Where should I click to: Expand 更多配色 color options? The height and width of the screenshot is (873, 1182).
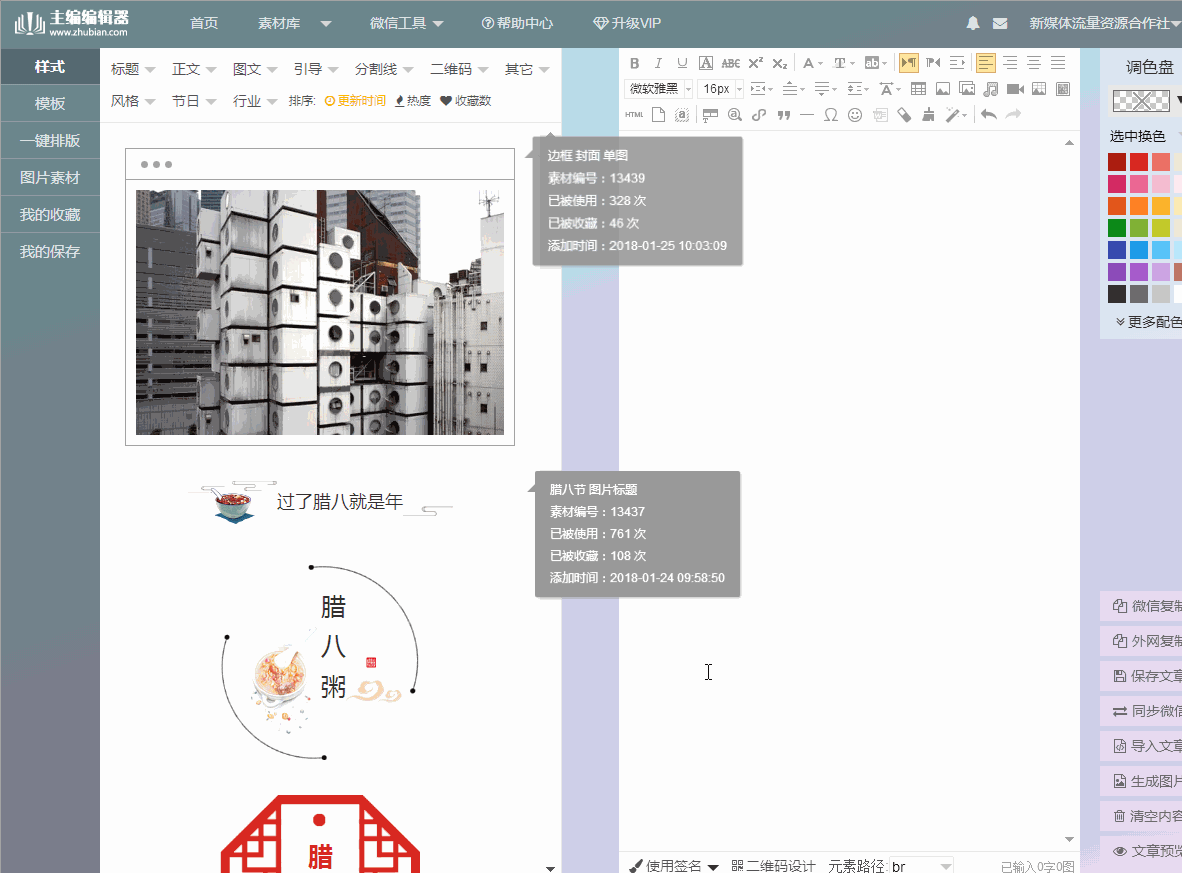point(1149,322)
